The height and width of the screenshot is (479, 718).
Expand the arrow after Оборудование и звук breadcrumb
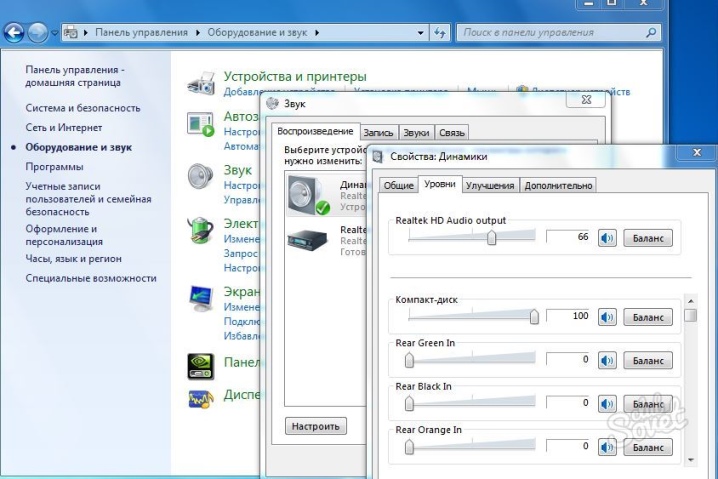point(317,33)
